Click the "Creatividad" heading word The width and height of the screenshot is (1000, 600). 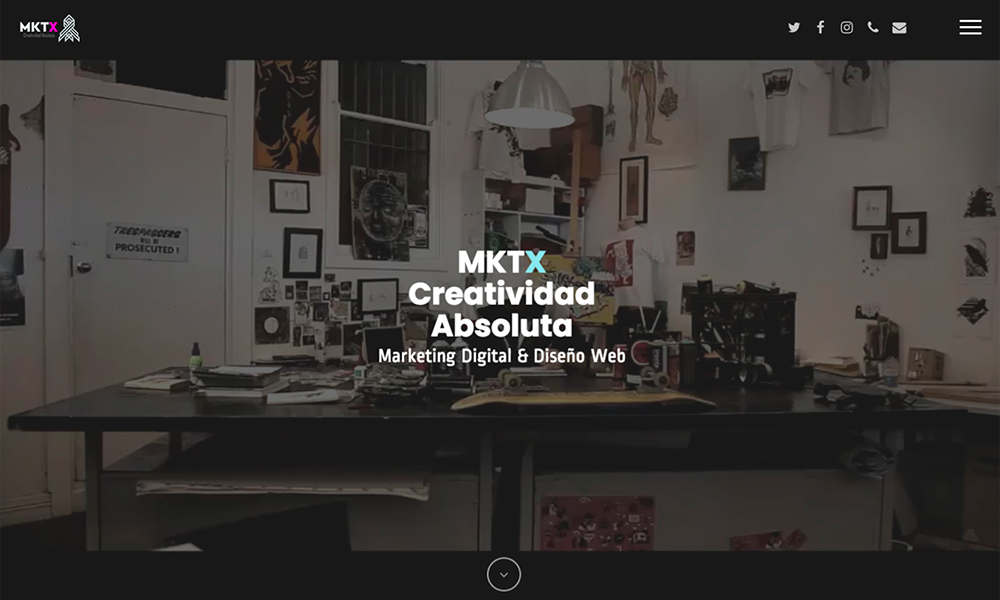coord(502,294)
